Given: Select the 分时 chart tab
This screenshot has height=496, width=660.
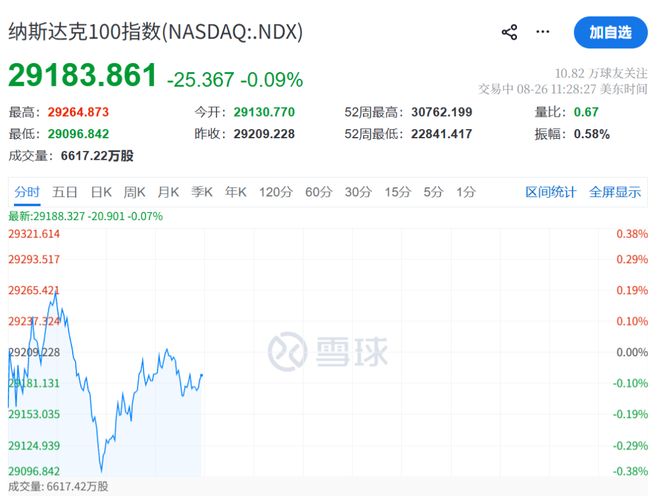Looking at the screenshot, I should (27, 192).
